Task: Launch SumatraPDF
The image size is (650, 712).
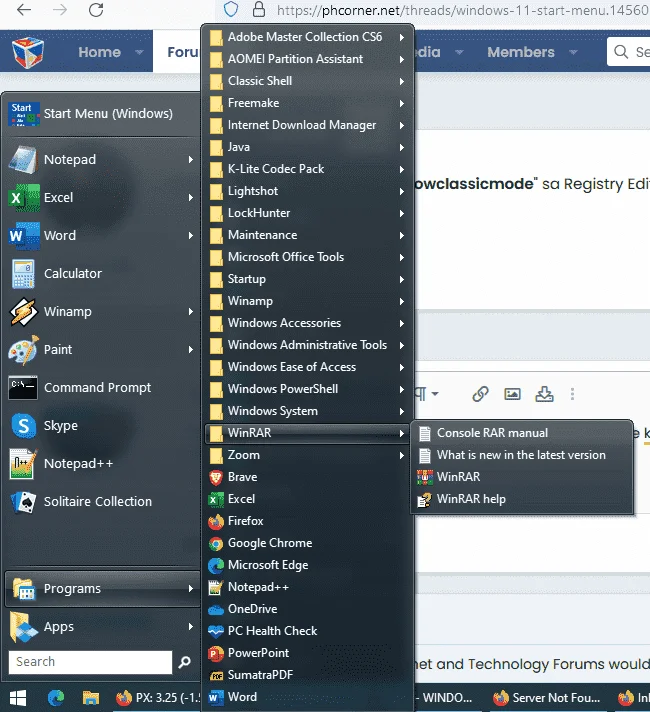Action: pyautogui.click(x=308, y=675)
